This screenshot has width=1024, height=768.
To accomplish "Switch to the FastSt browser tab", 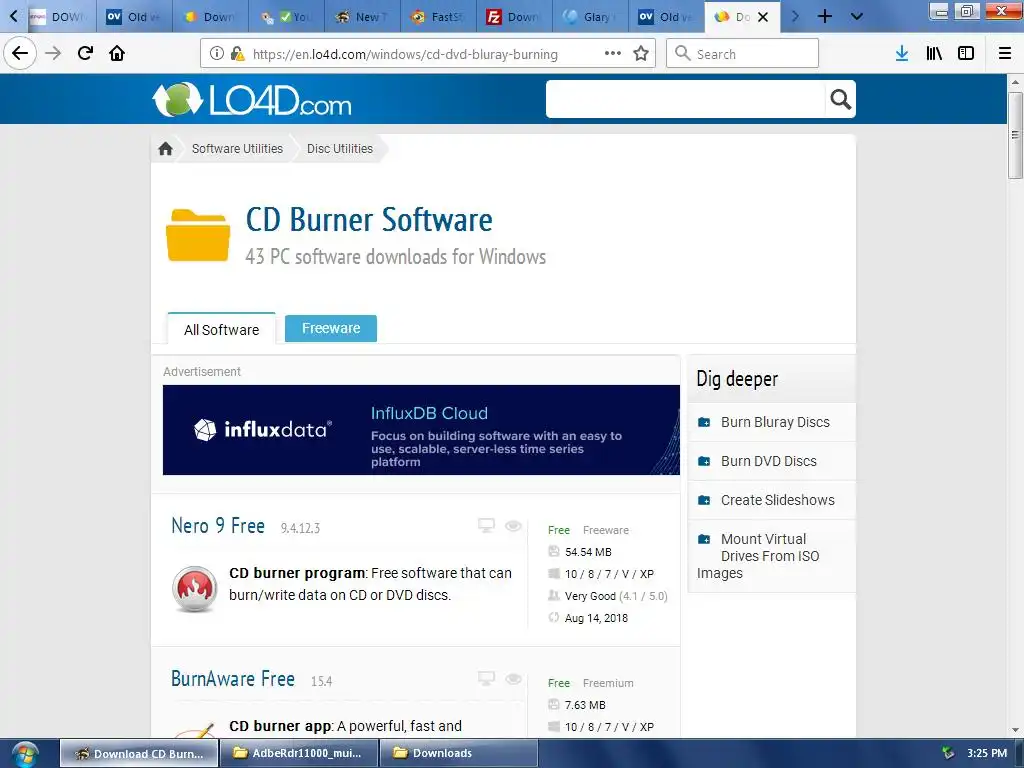I will coord(438,17).
